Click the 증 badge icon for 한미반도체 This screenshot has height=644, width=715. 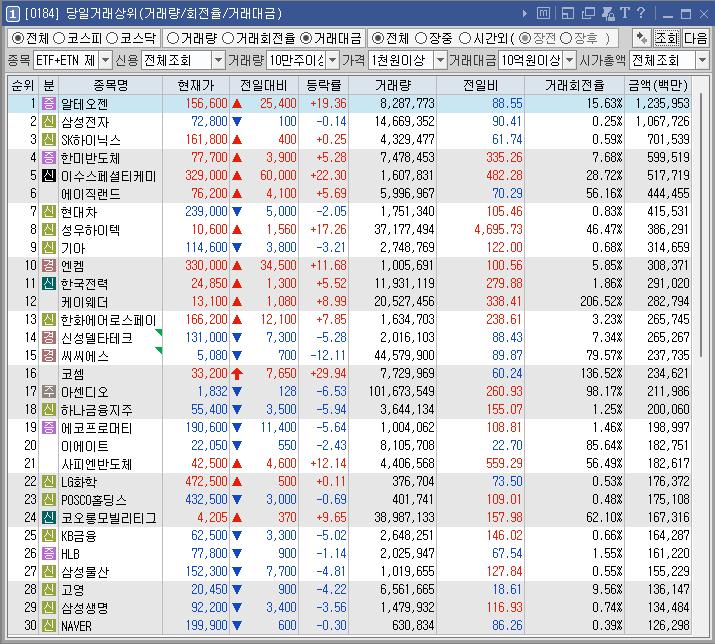[49, 157]
